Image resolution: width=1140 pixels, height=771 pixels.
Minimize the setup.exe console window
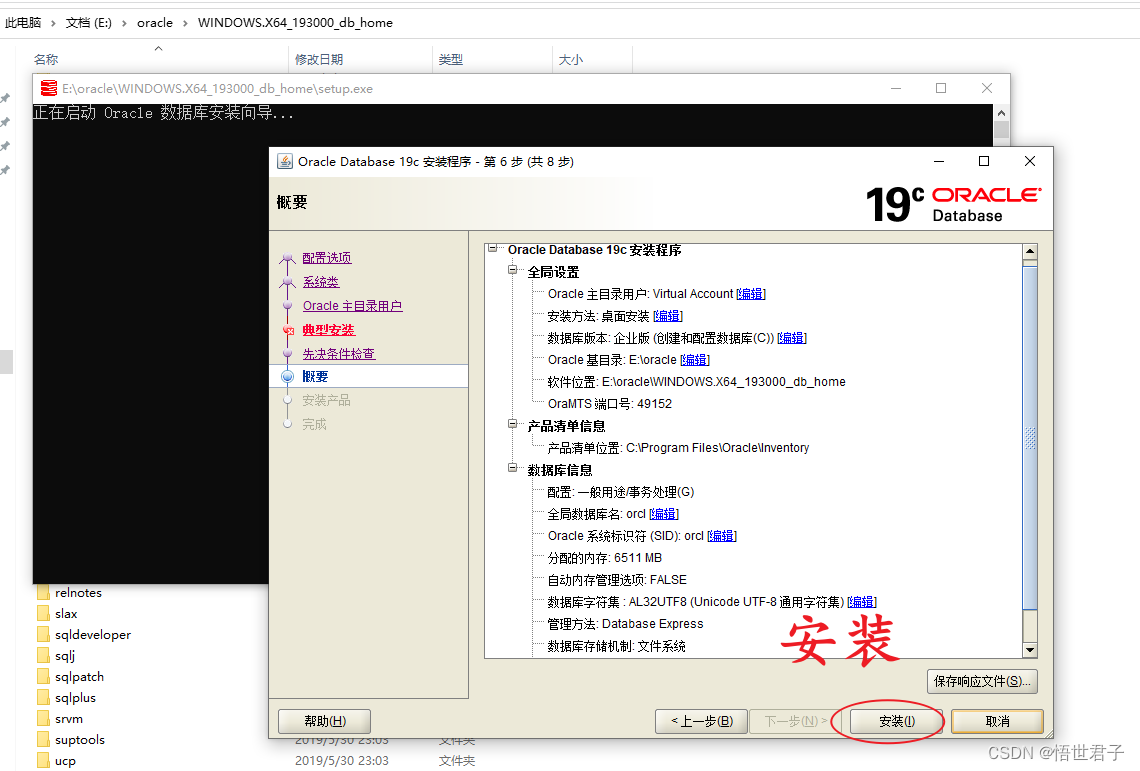896,88
